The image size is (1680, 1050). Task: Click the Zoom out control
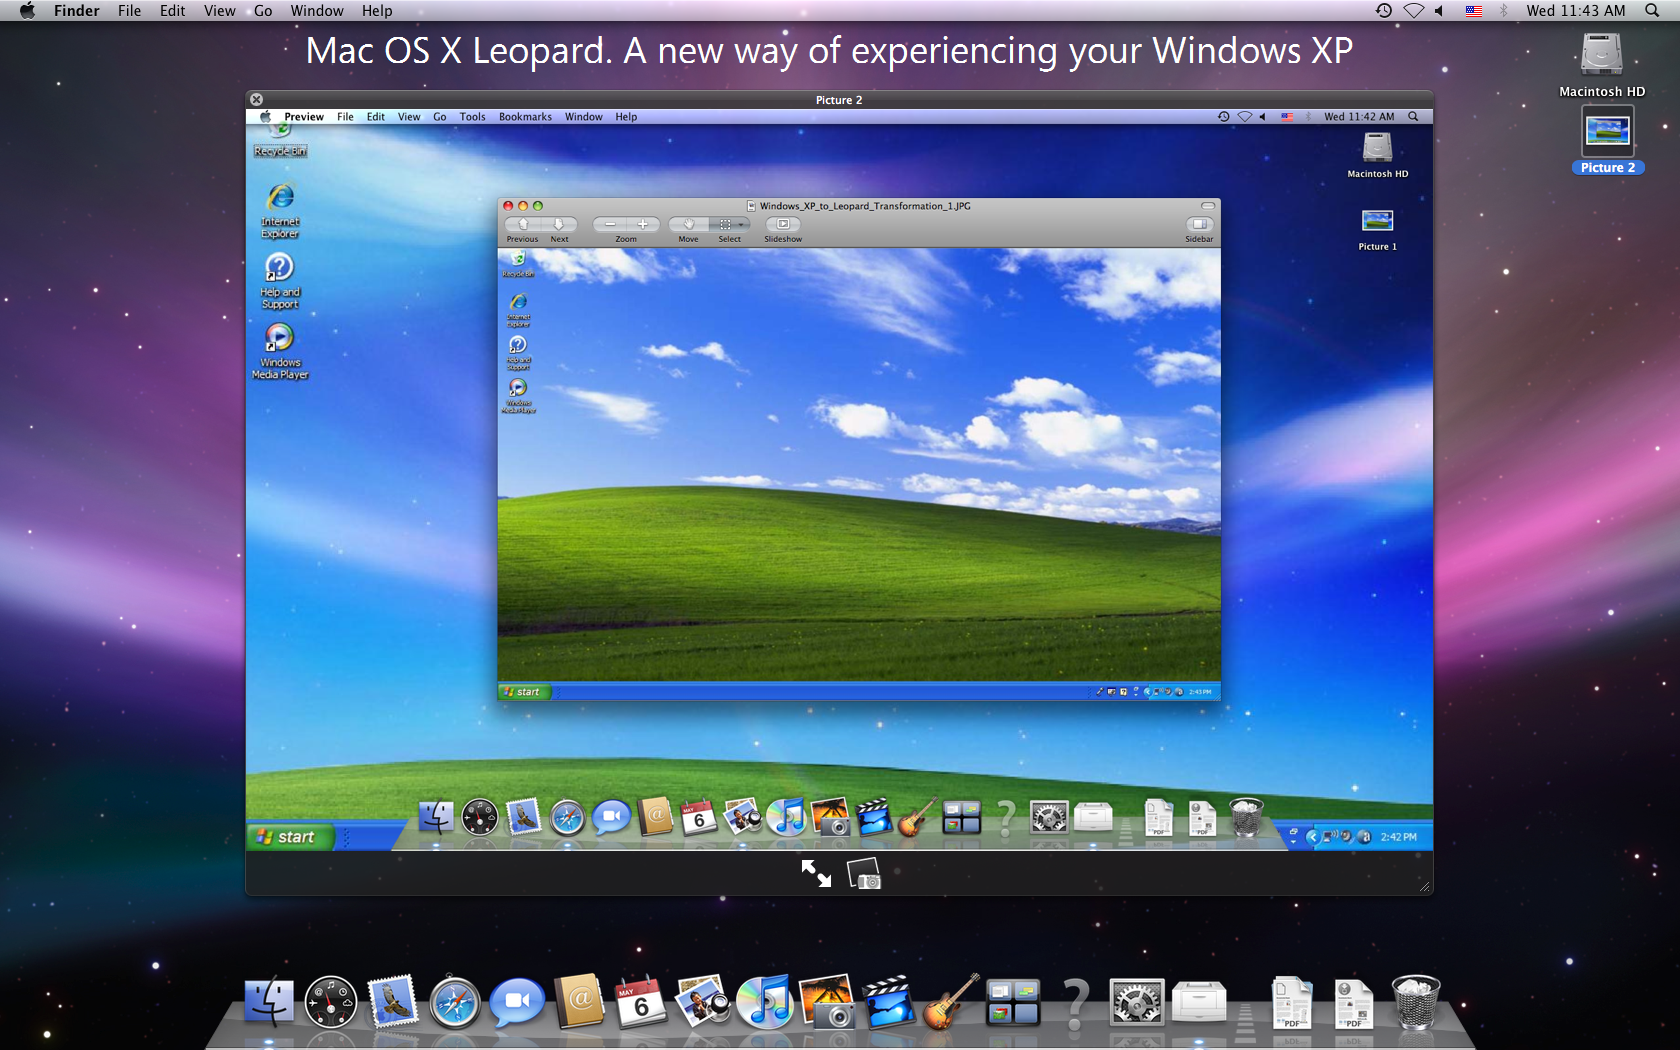[609, 224]
